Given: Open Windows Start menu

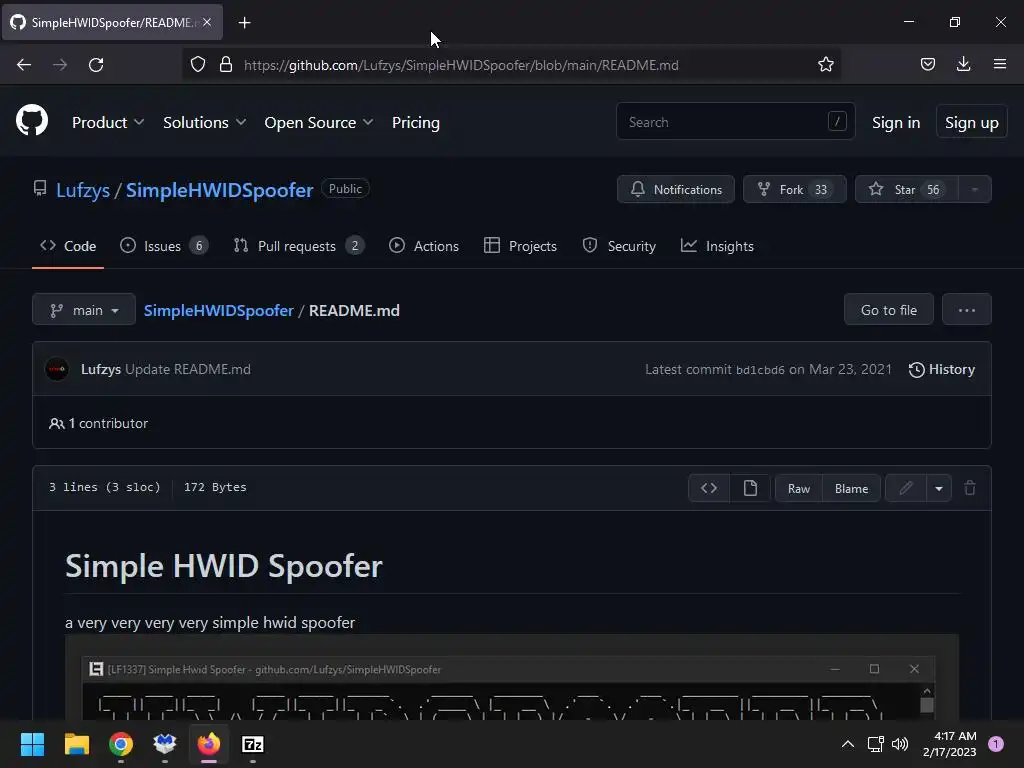Looking at the screenshot, I should (x=32, y=744).
